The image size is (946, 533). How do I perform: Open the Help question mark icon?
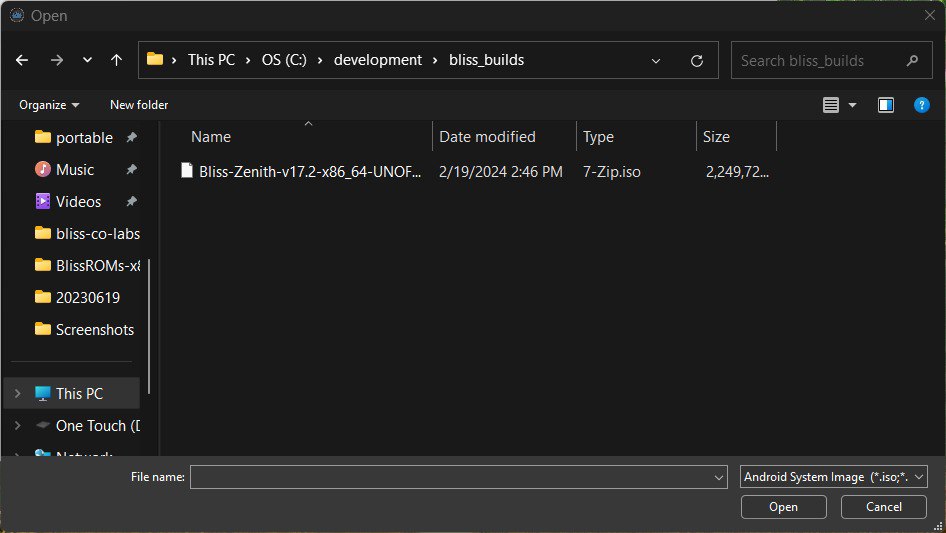pos(922,105)
